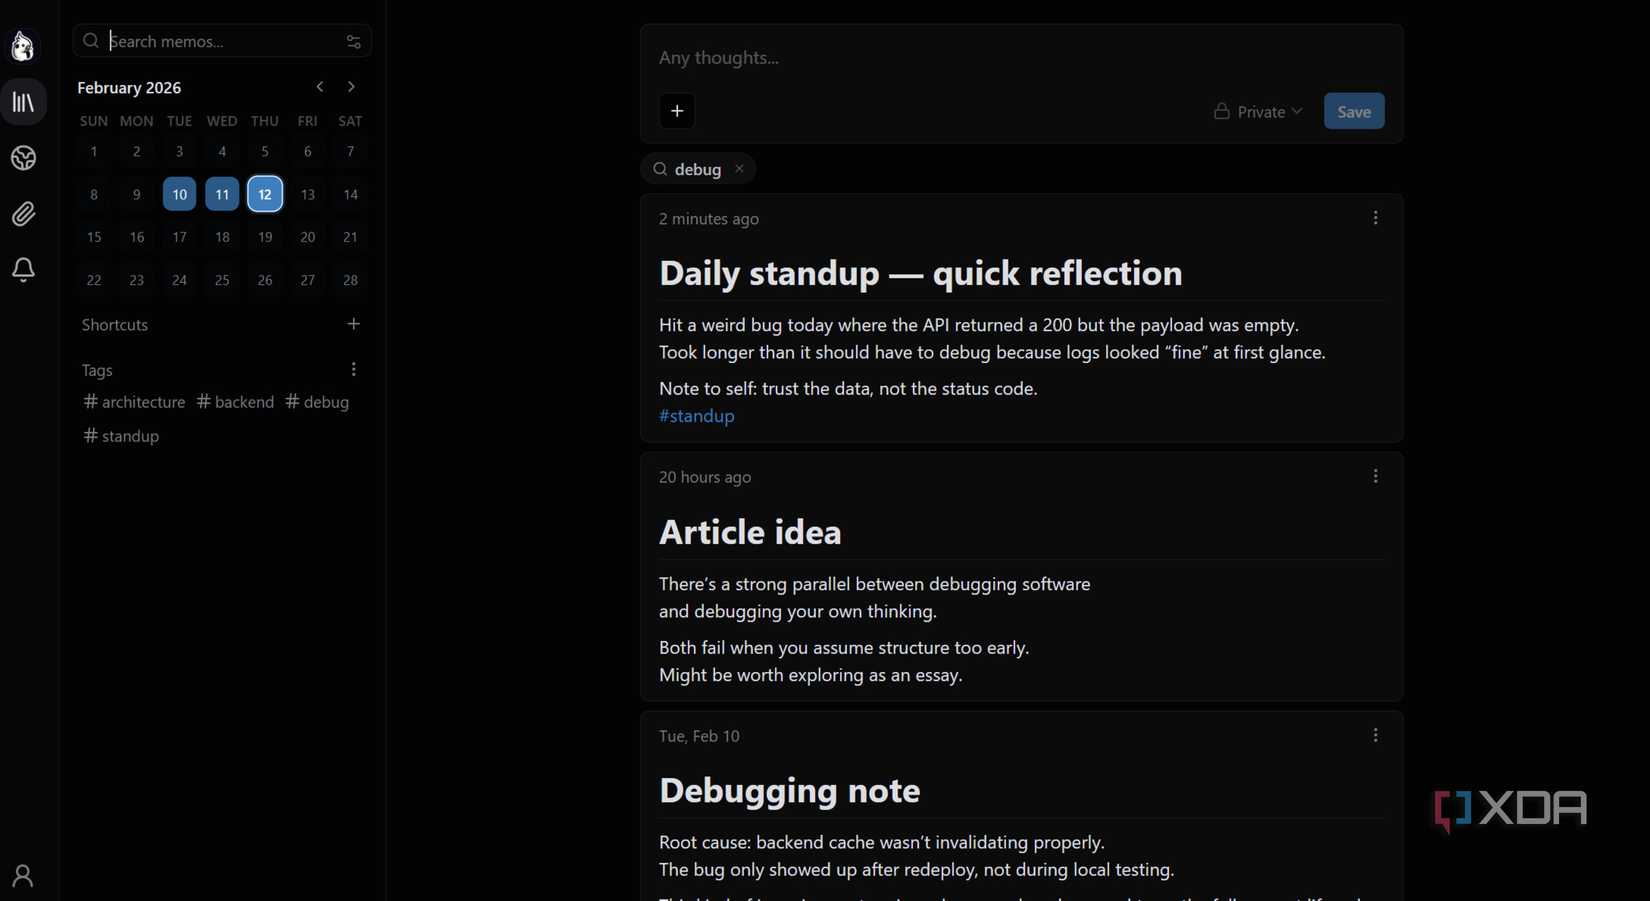Remove the debug search filter chip
The width and height of the screenshot is (1650, 901).
click(739, 169)
